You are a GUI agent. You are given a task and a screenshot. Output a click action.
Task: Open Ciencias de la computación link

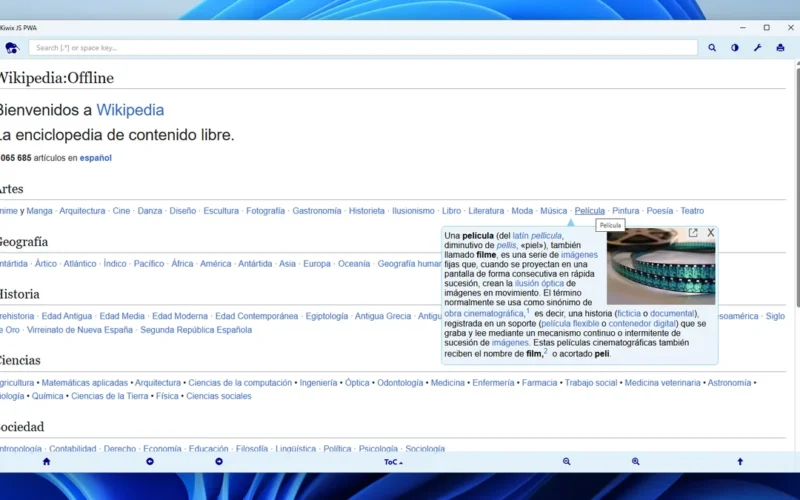[240, 383]
